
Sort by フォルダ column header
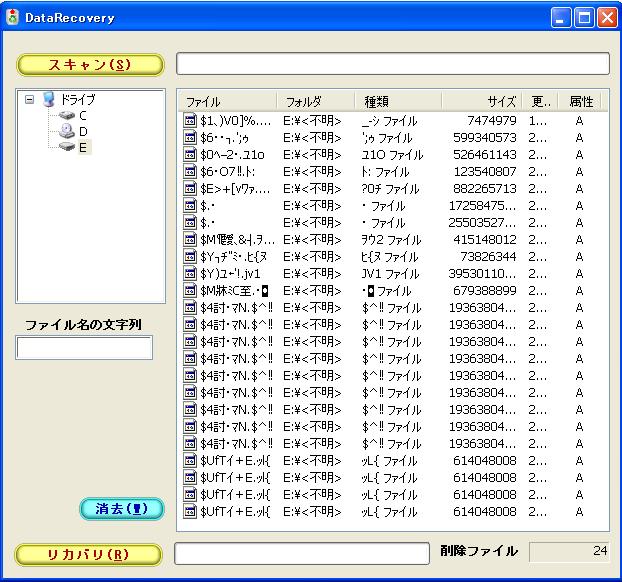click(316, 102)
